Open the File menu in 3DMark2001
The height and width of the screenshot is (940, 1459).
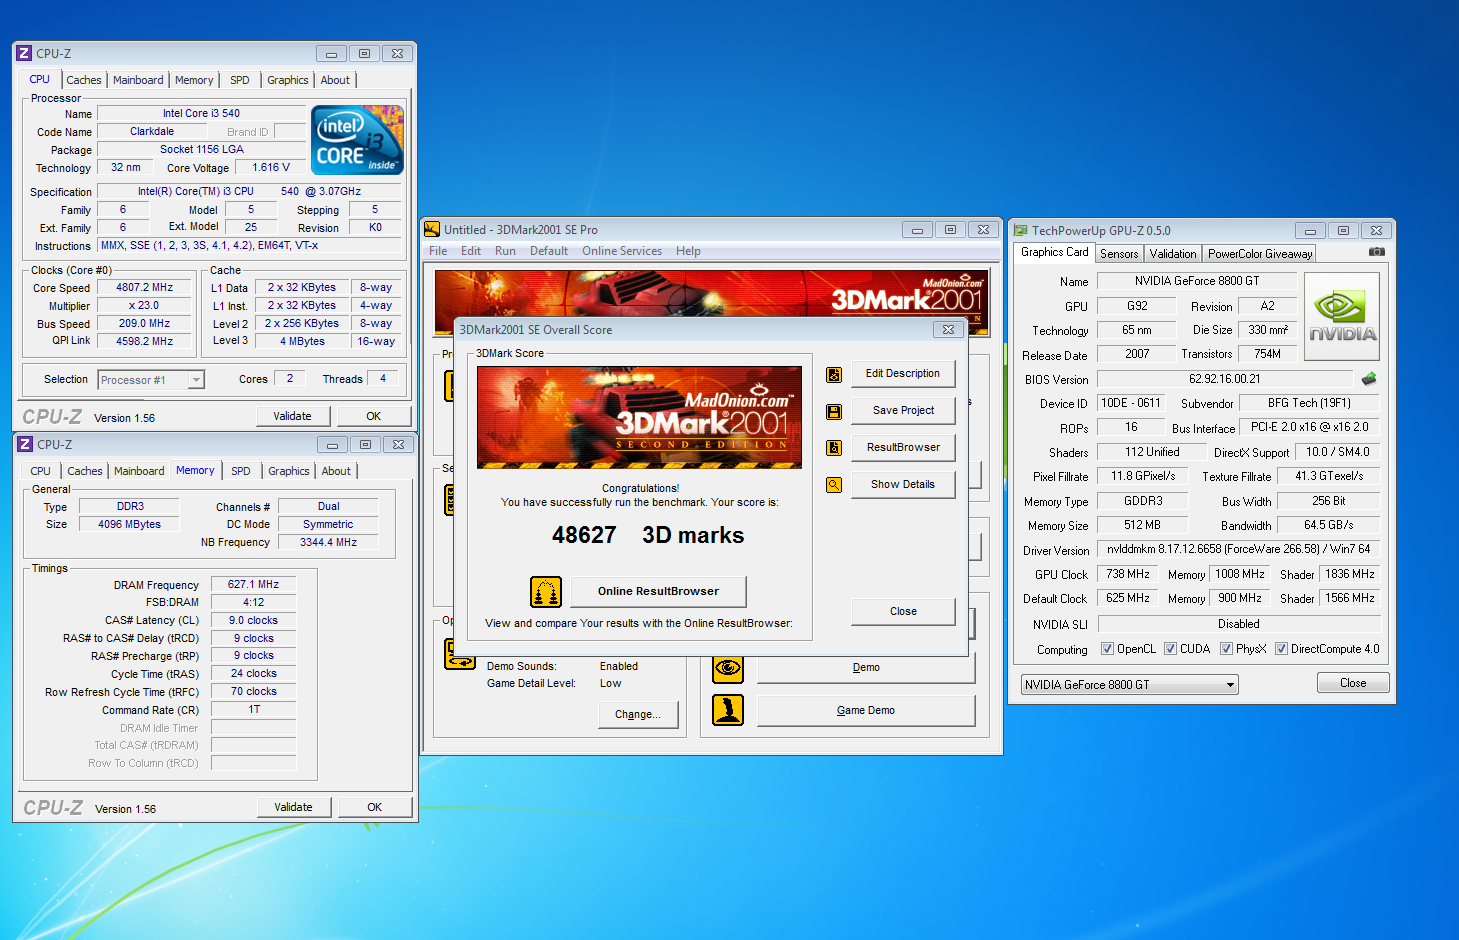tap(438, 251)
